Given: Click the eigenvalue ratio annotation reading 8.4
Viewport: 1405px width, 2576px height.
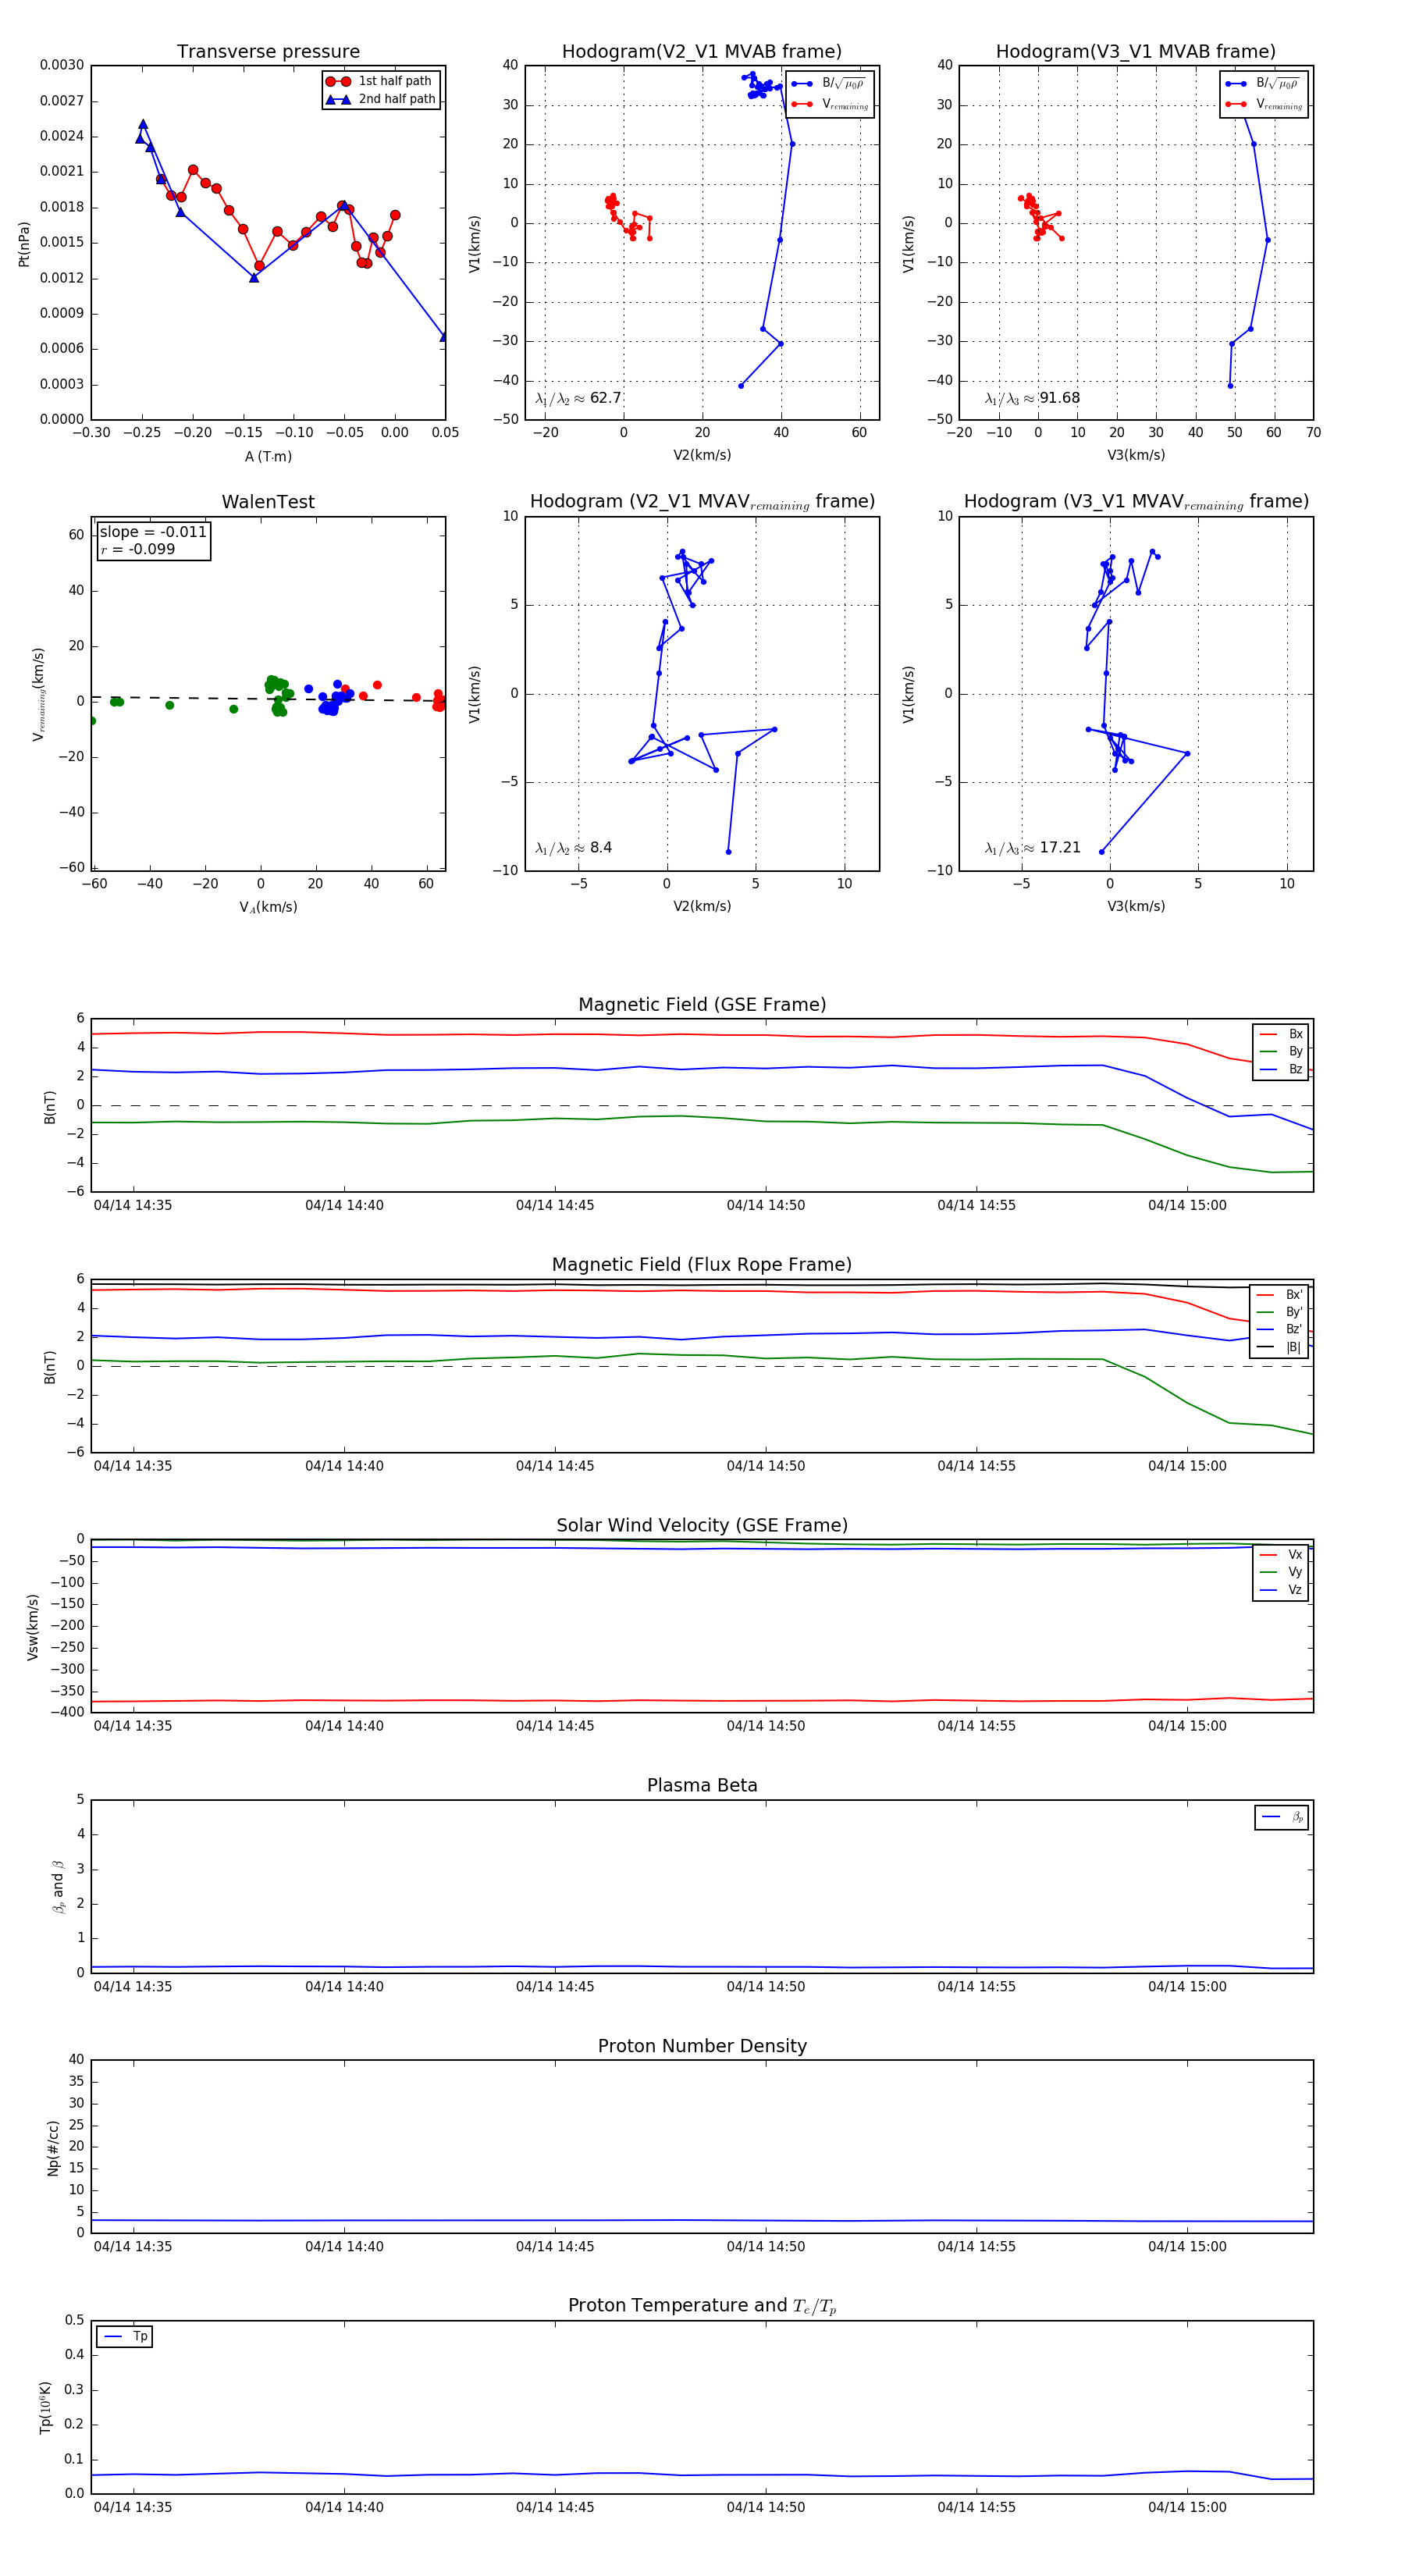Looking at the screenshot, I should [x=573, y=848].
